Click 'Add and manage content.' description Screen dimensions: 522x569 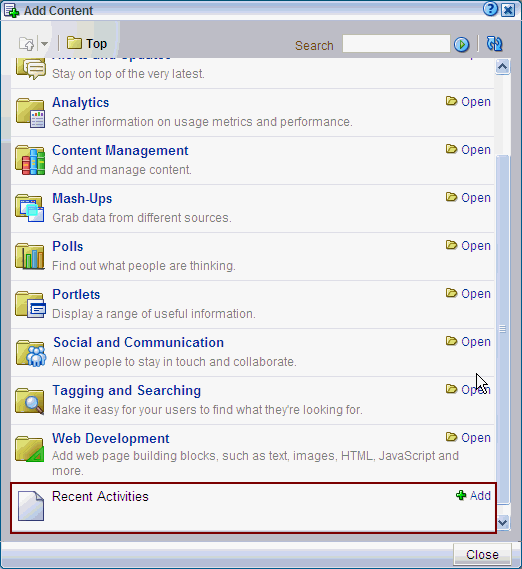[122, 169]
